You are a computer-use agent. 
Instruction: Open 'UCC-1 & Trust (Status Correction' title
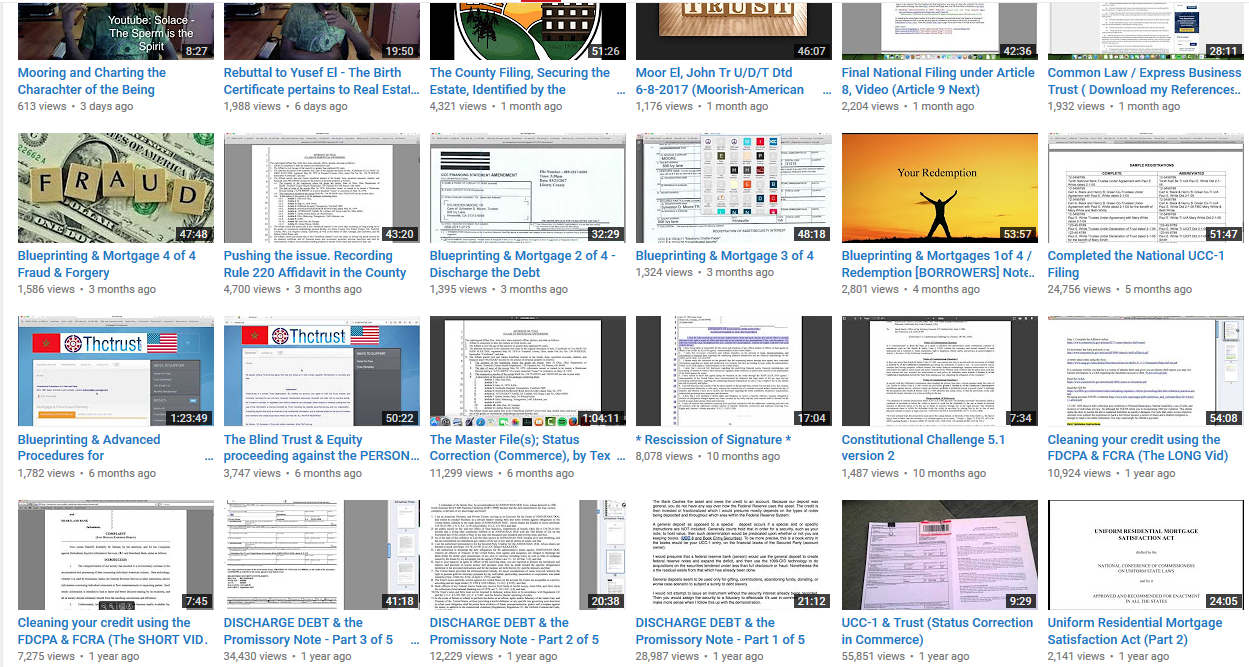[x=938, y=630]
